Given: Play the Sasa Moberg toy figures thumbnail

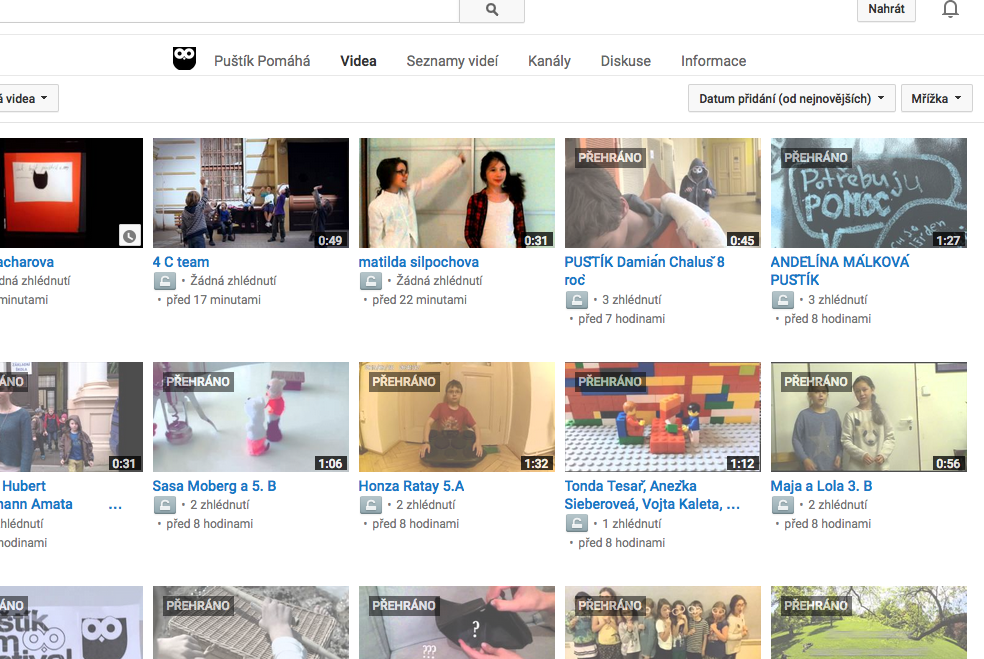Looking at the screenshot, I should tap(251, 417).
